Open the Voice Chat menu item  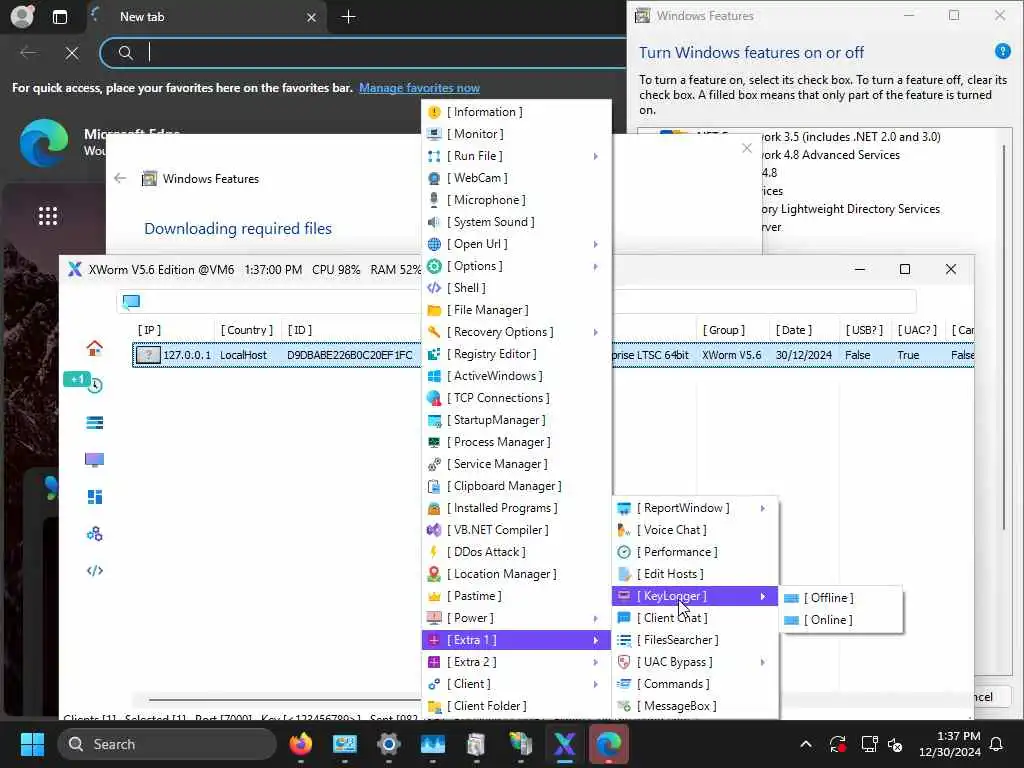(x=695, y=530)
